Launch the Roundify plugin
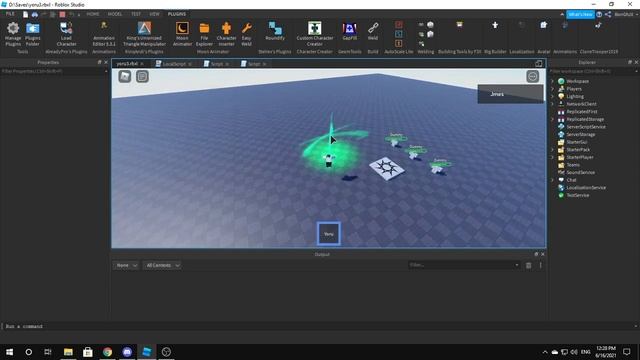640x360 pixels. click(x=275, y=31)
